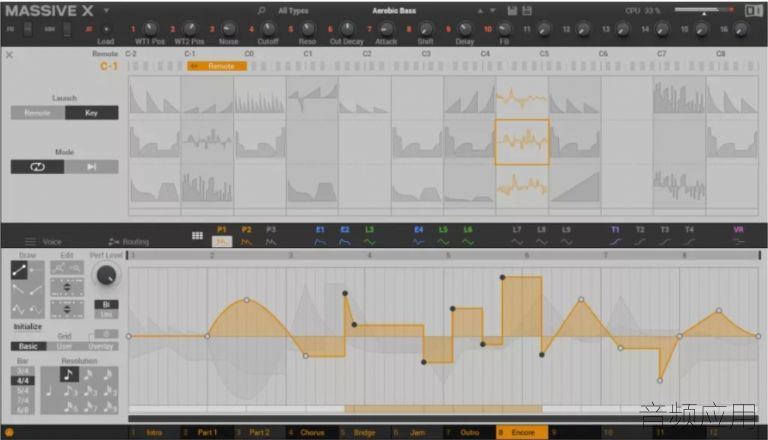Select the E2 envelope modulator
This screenshot has width=768, height=440.
345,236
